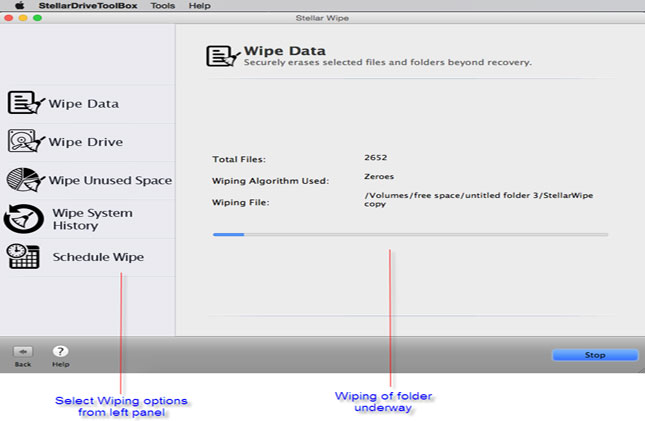Select the Wipe System History label
The width and height of the screenshot is (645, 421).
point(92,219)
